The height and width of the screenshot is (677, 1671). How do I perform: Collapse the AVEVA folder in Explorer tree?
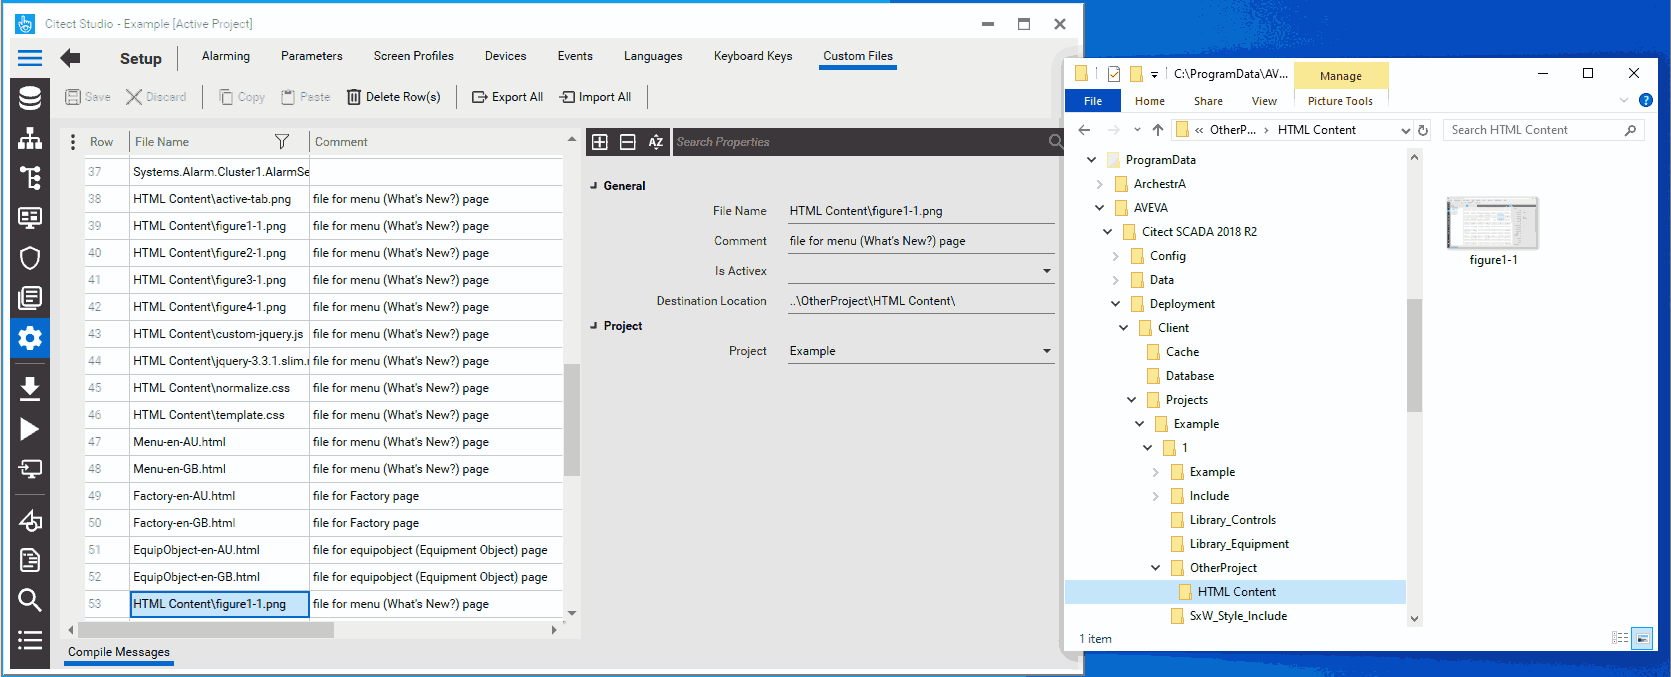1100,208
